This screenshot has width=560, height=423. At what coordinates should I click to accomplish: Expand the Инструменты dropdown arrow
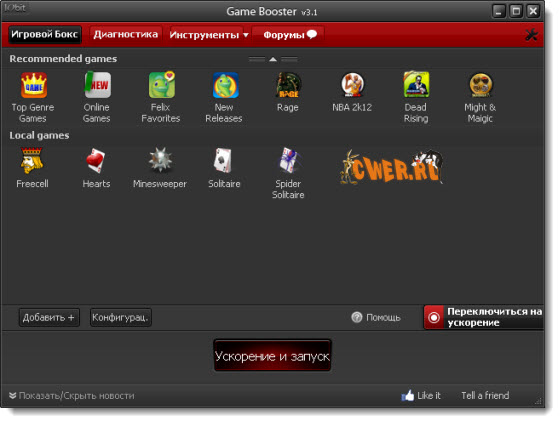coord(246,35)
